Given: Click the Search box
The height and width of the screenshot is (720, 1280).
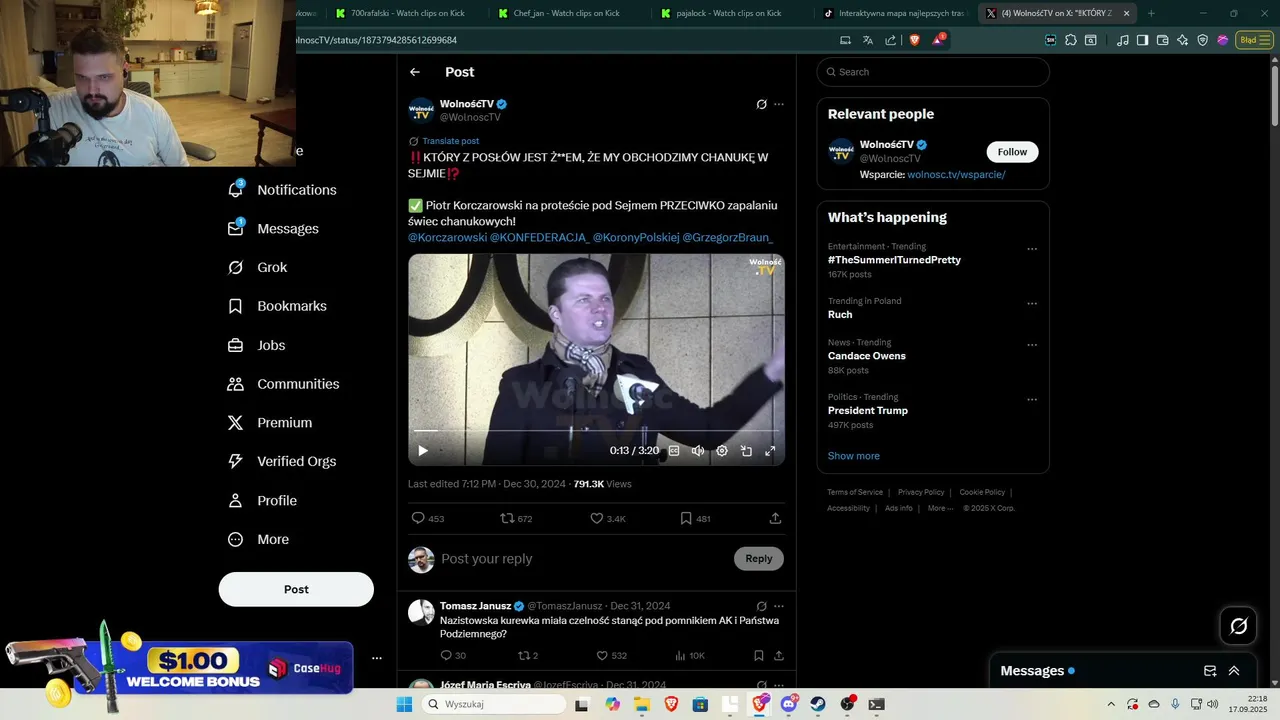Looking at the screenshot, I should (933, 72).
